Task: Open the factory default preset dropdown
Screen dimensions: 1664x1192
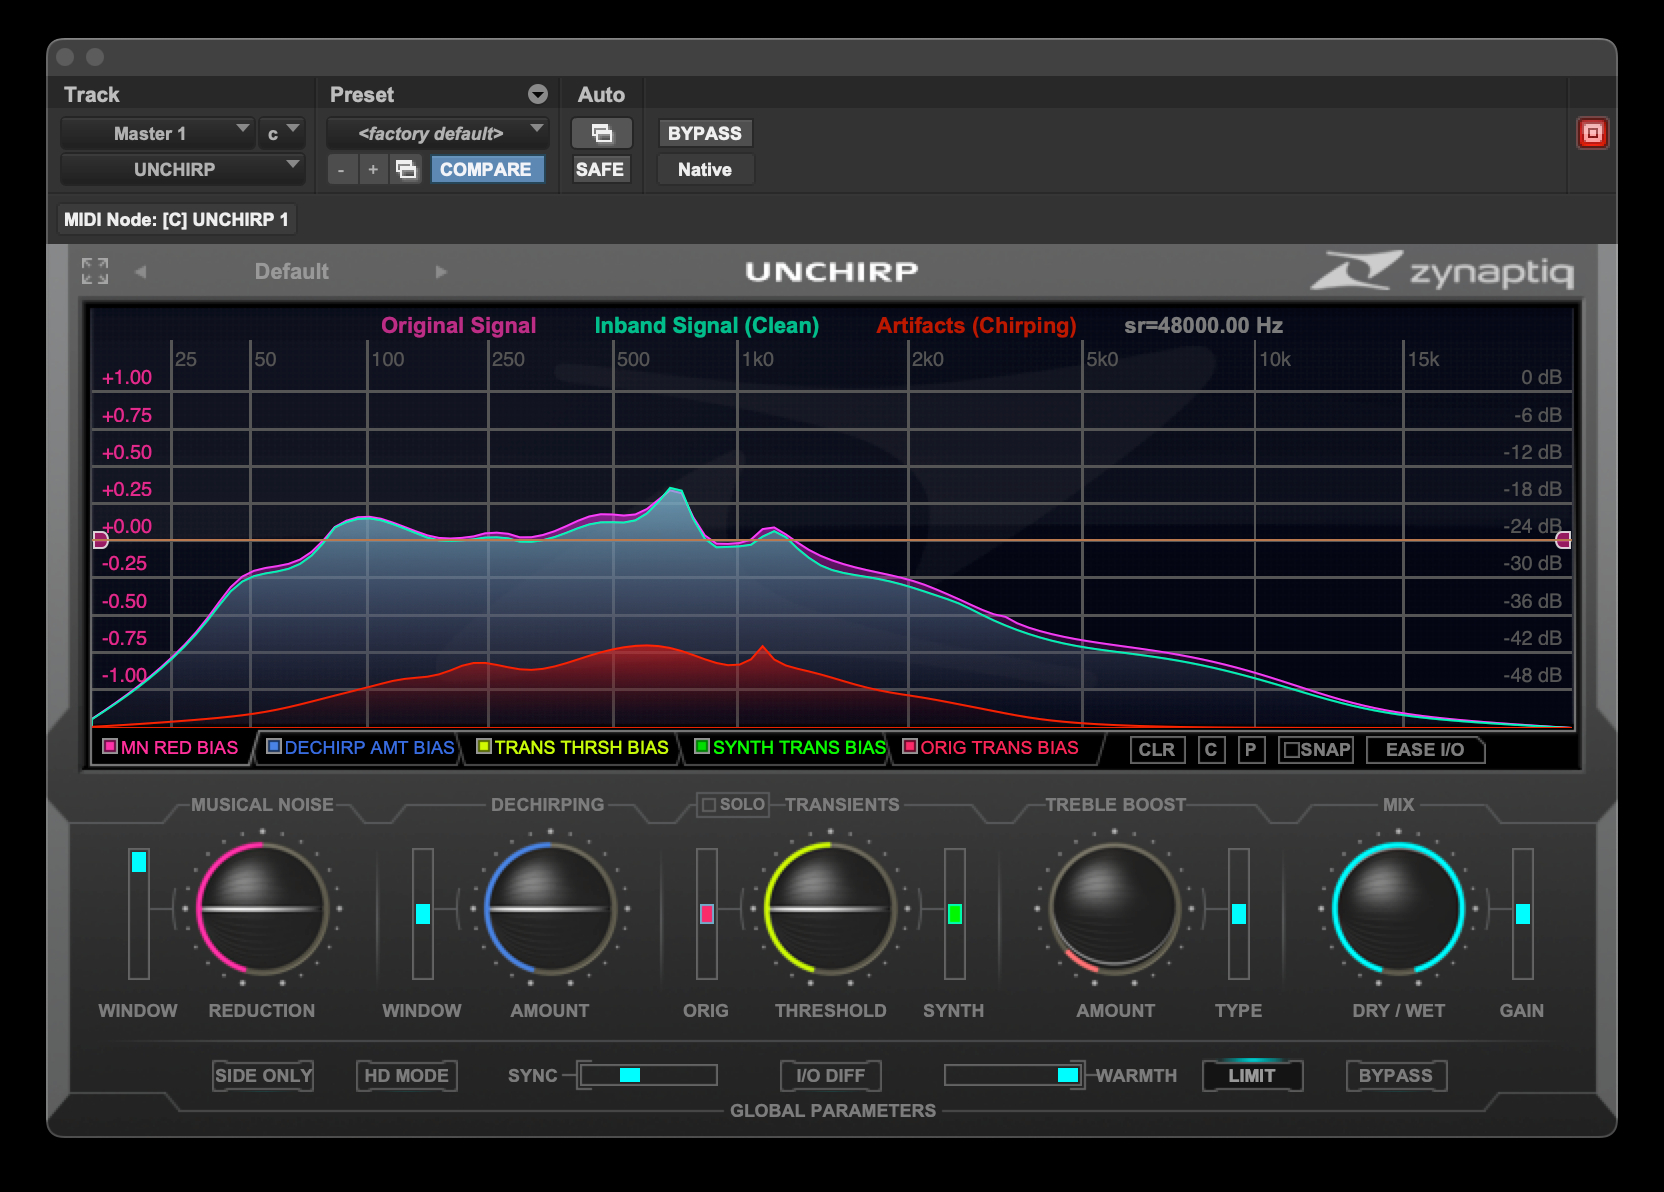Action: [438, 133]
